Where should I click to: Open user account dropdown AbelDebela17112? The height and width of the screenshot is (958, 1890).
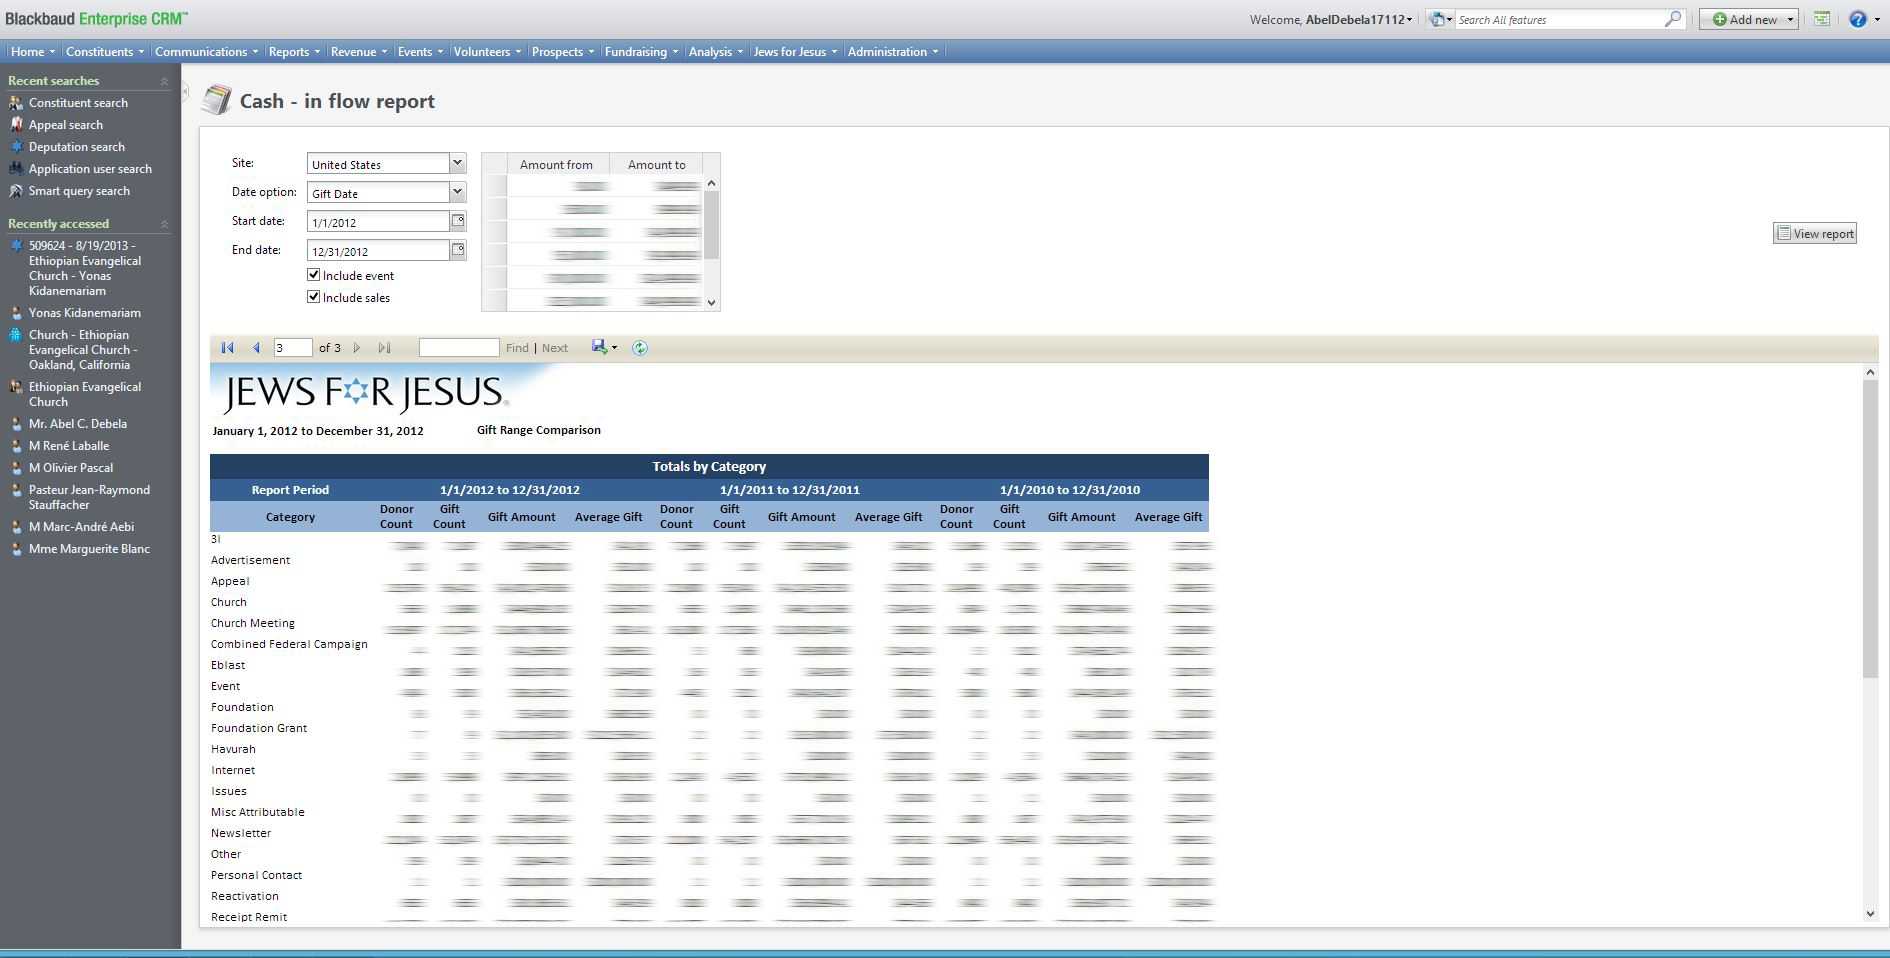pyautogui.click(x=1358, y=19)
